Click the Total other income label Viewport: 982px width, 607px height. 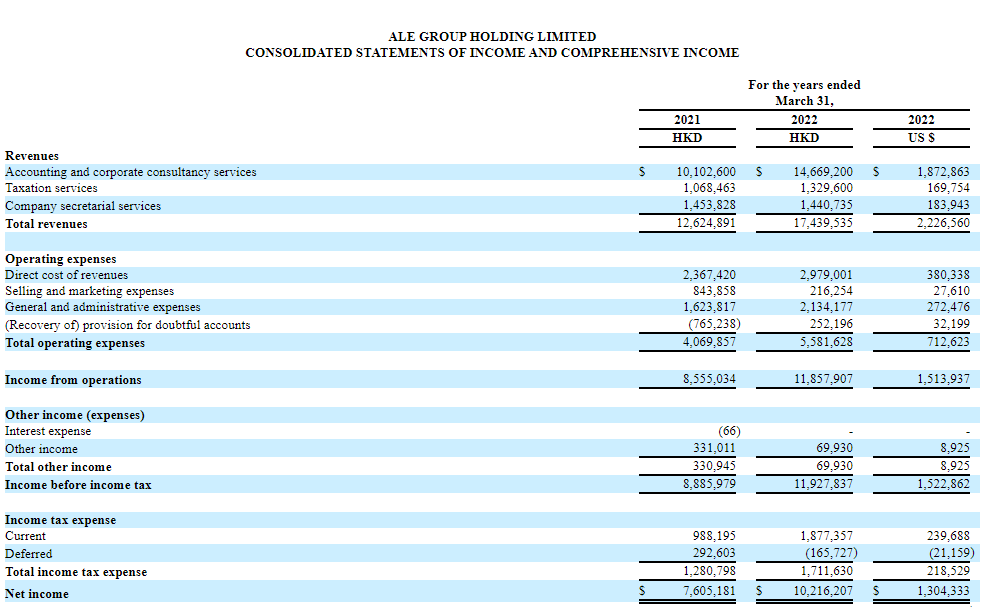pos(58,467)
